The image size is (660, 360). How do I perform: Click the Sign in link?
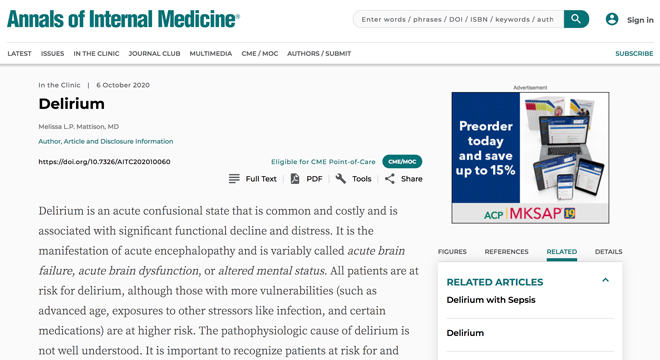pos(640,20)
